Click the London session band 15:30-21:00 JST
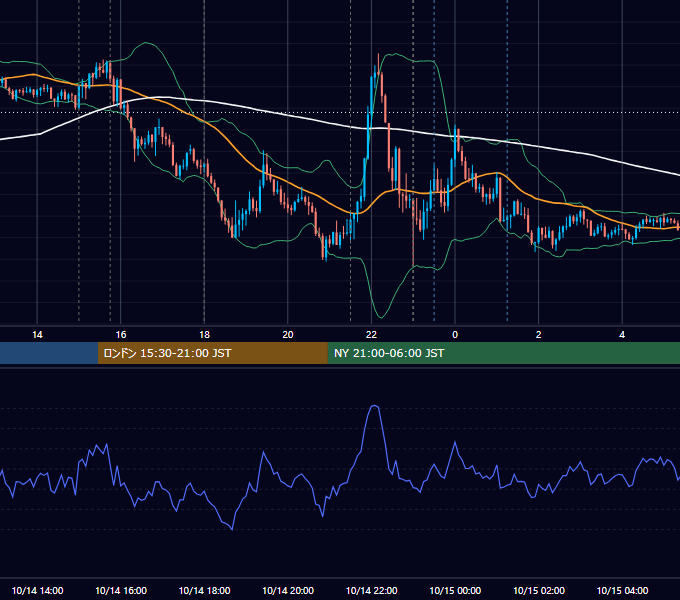Image resolution: width=680 pixels, height=600 pixels. click(212, 353)
